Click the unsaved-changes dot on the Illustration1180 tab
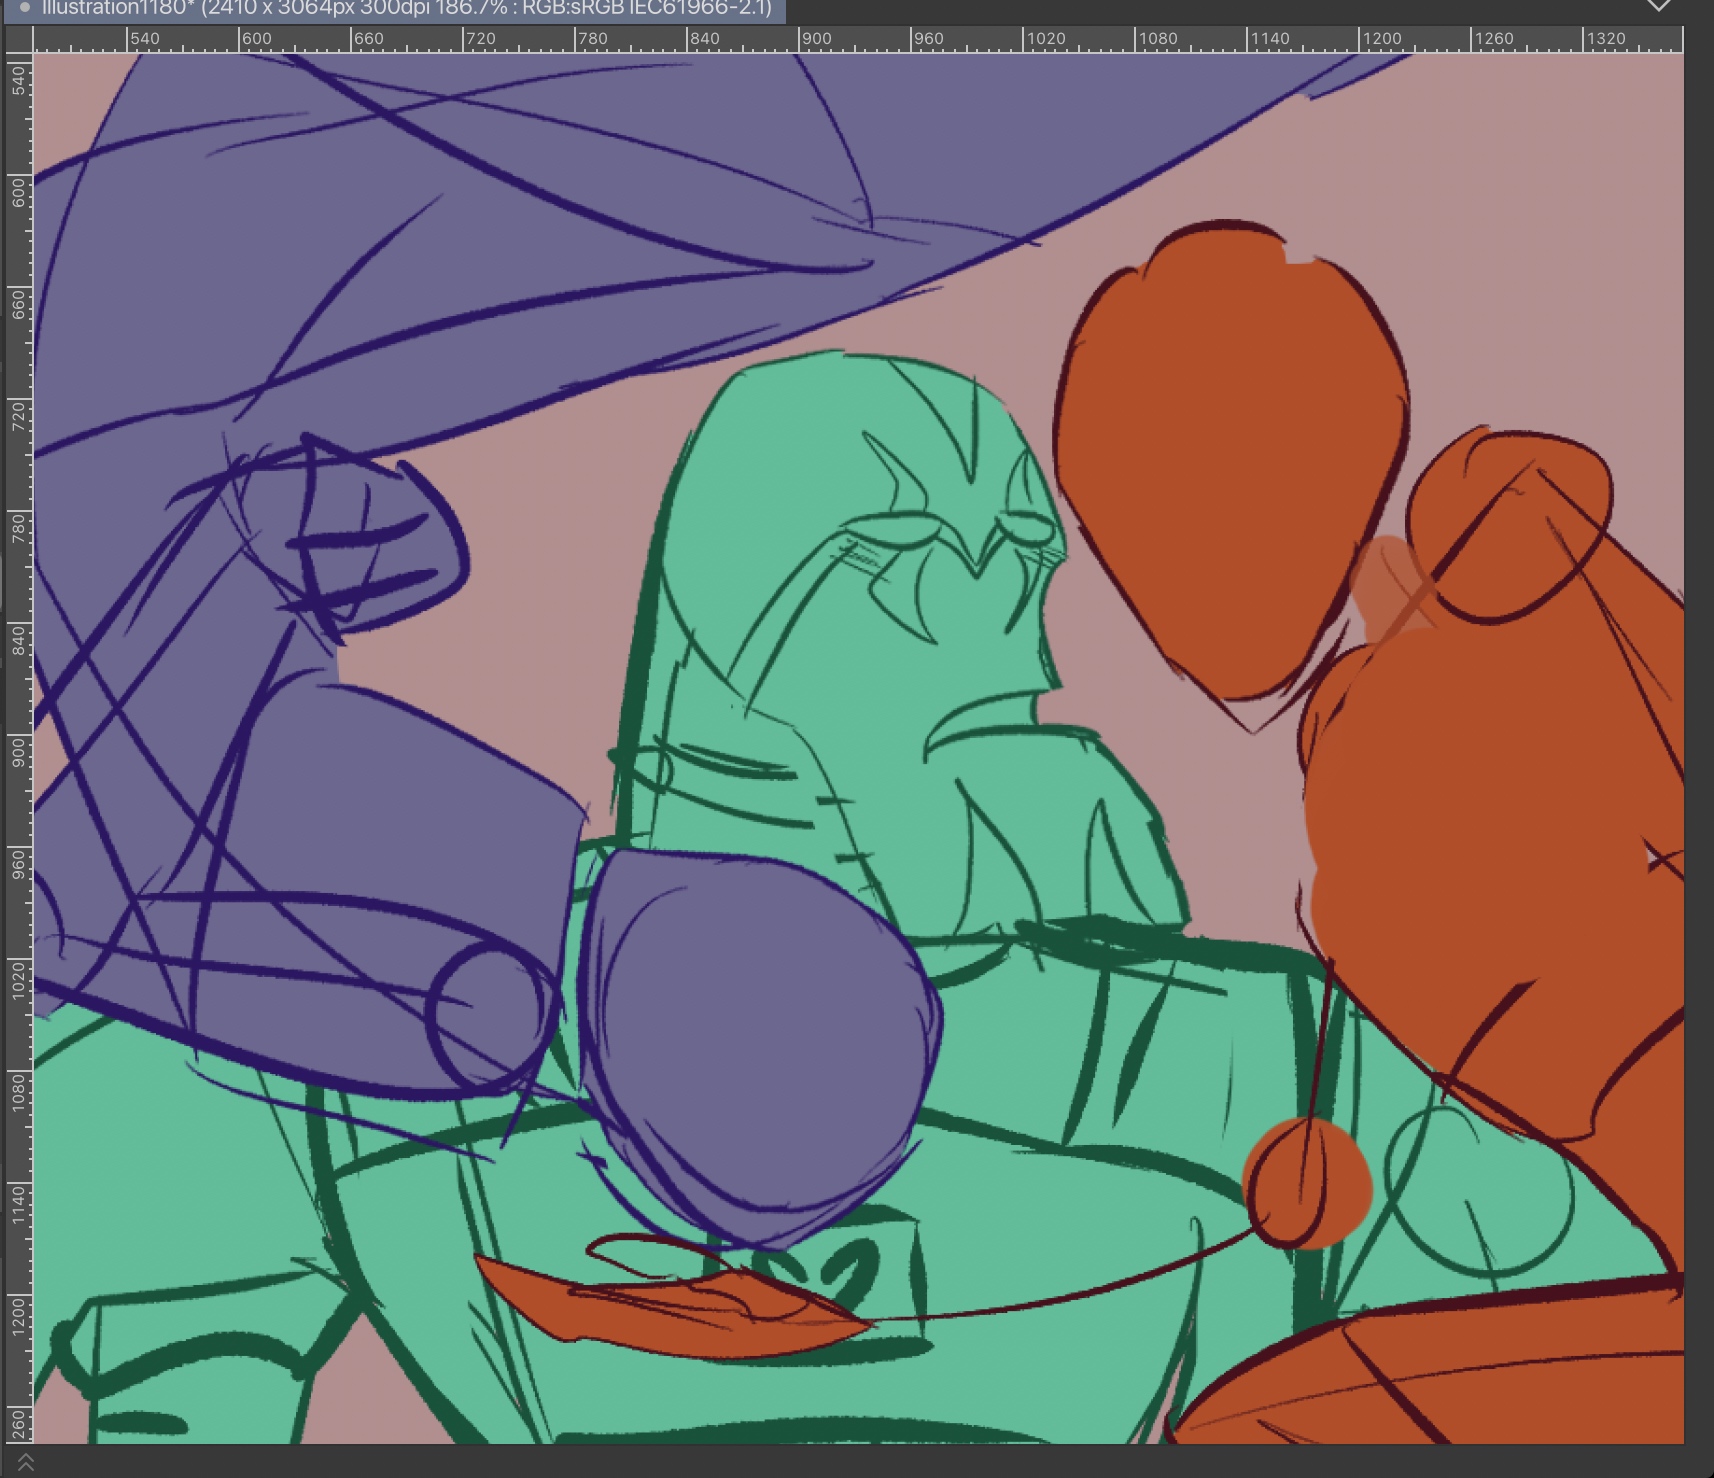 coord(24,8)
